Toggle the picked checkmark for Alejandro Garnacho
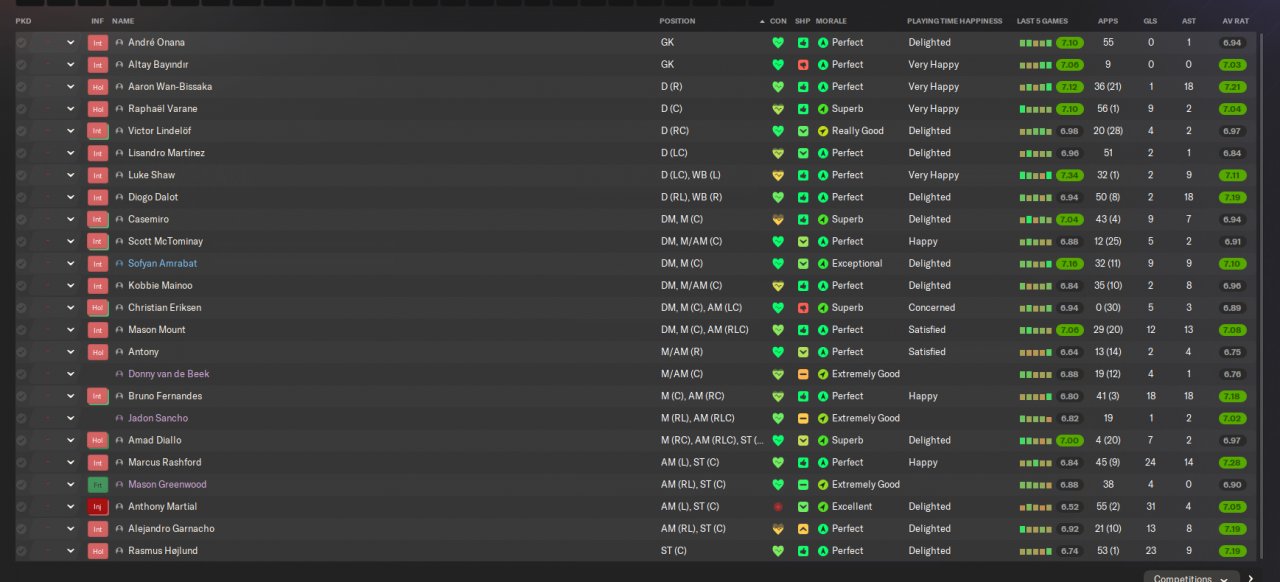Viewport: 1280px width, 582px height. pos(21,529)
